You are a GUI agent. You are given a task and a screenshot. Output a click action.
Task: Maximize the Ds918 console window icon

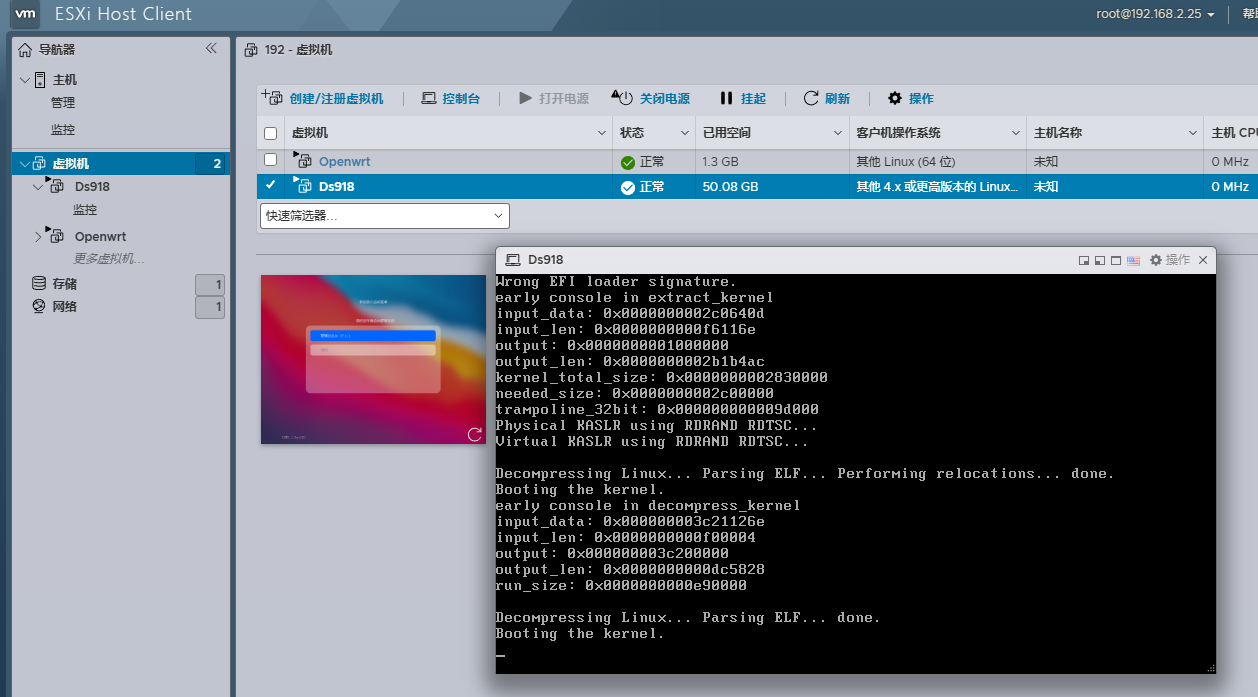(1116, 260)
